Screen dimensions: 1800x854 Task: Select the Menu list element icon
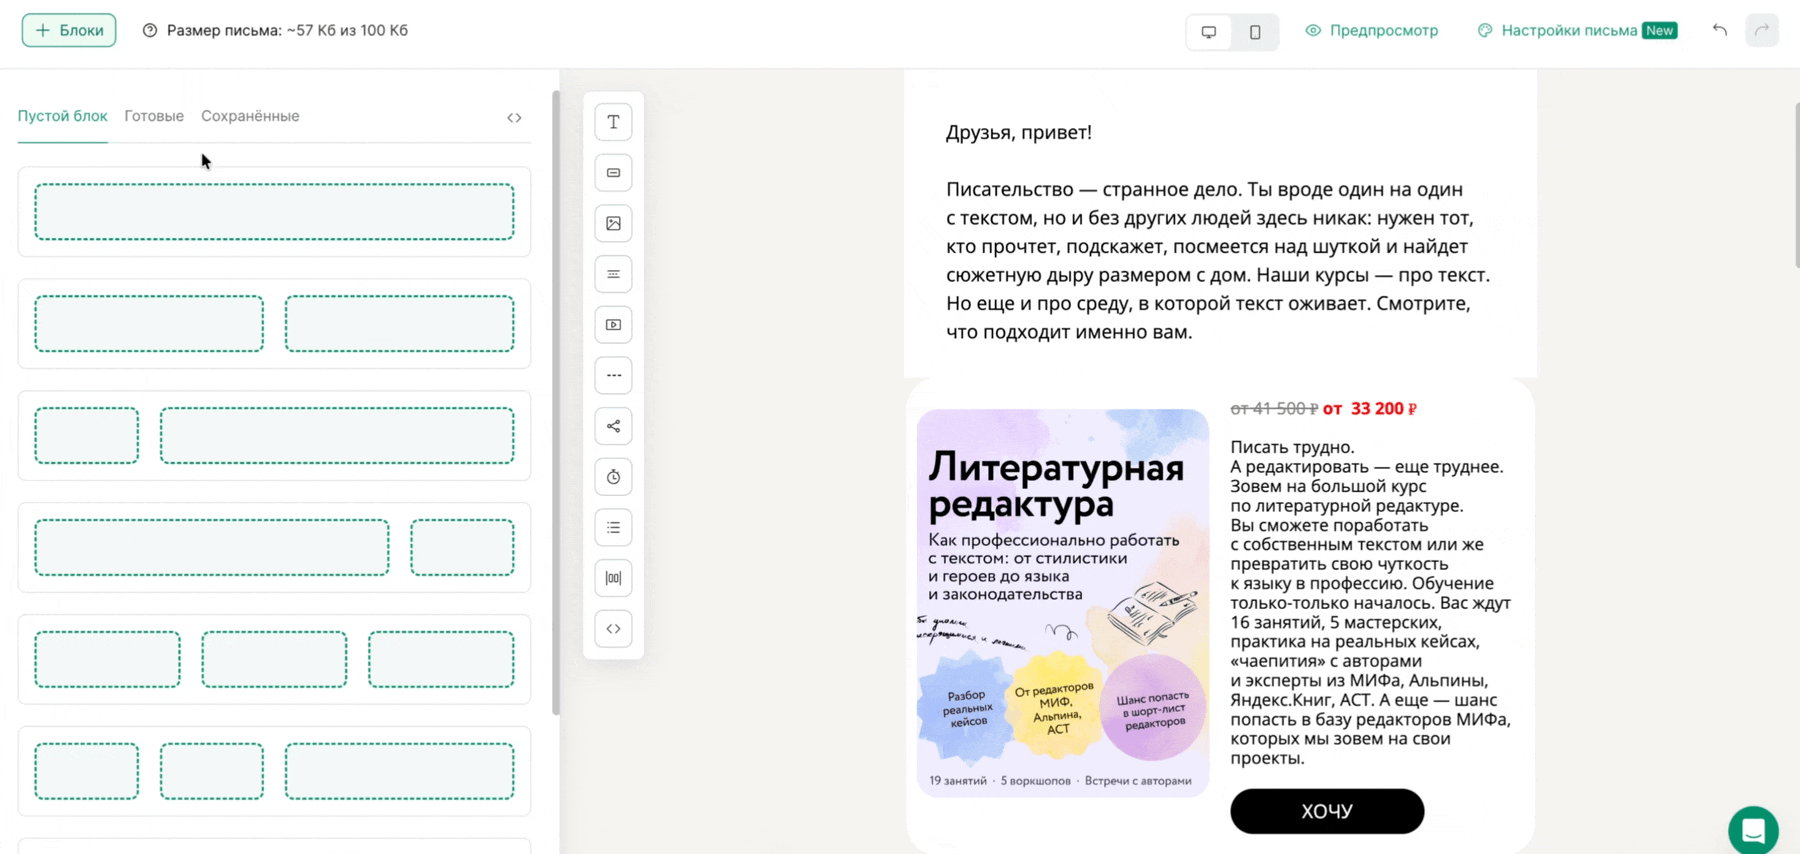point(613,527)
